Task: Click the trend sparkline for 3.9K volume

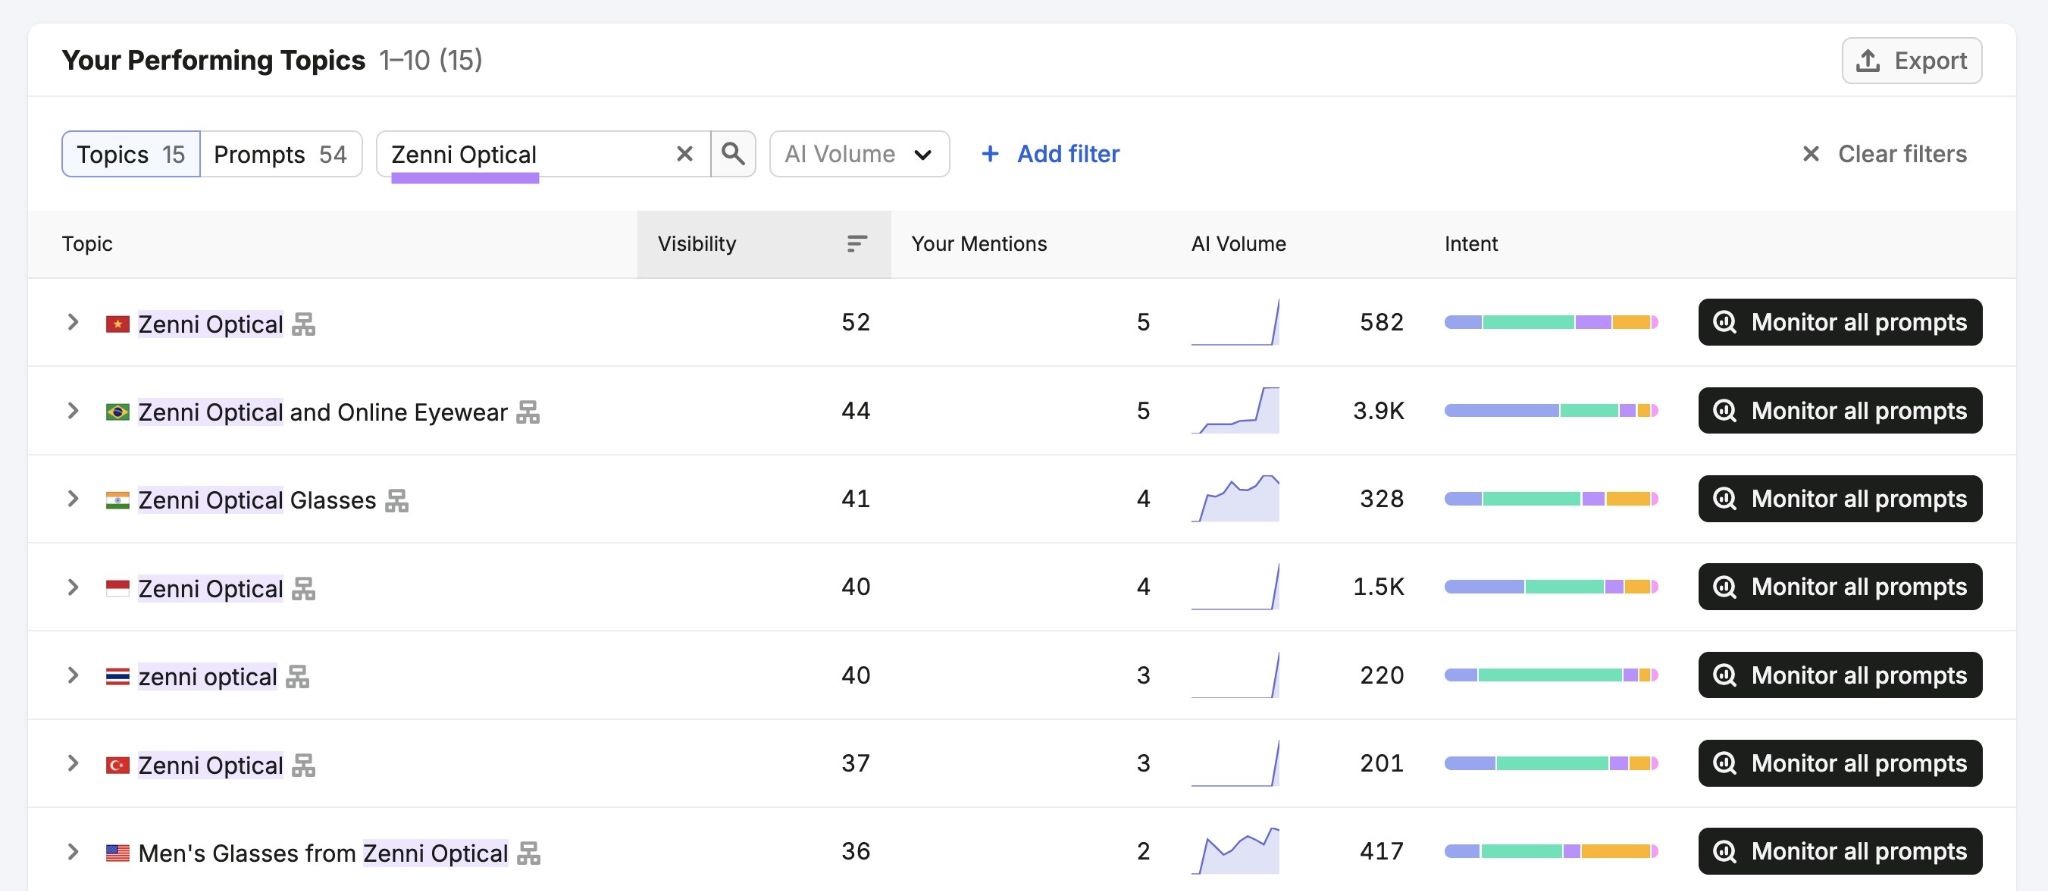Action: click(x=1235, y=410)
